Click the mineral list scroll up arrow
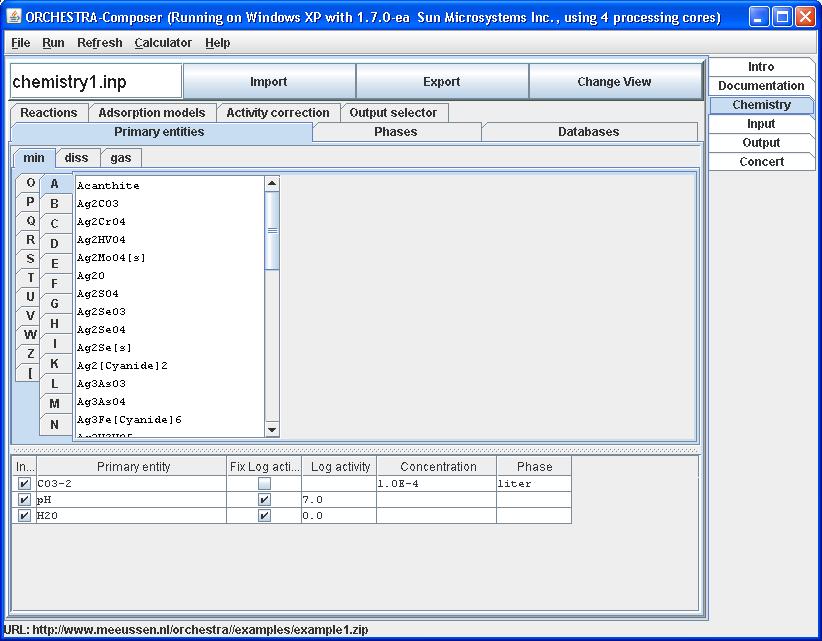The width and height of the screenshot is (822, 641). 272,183
